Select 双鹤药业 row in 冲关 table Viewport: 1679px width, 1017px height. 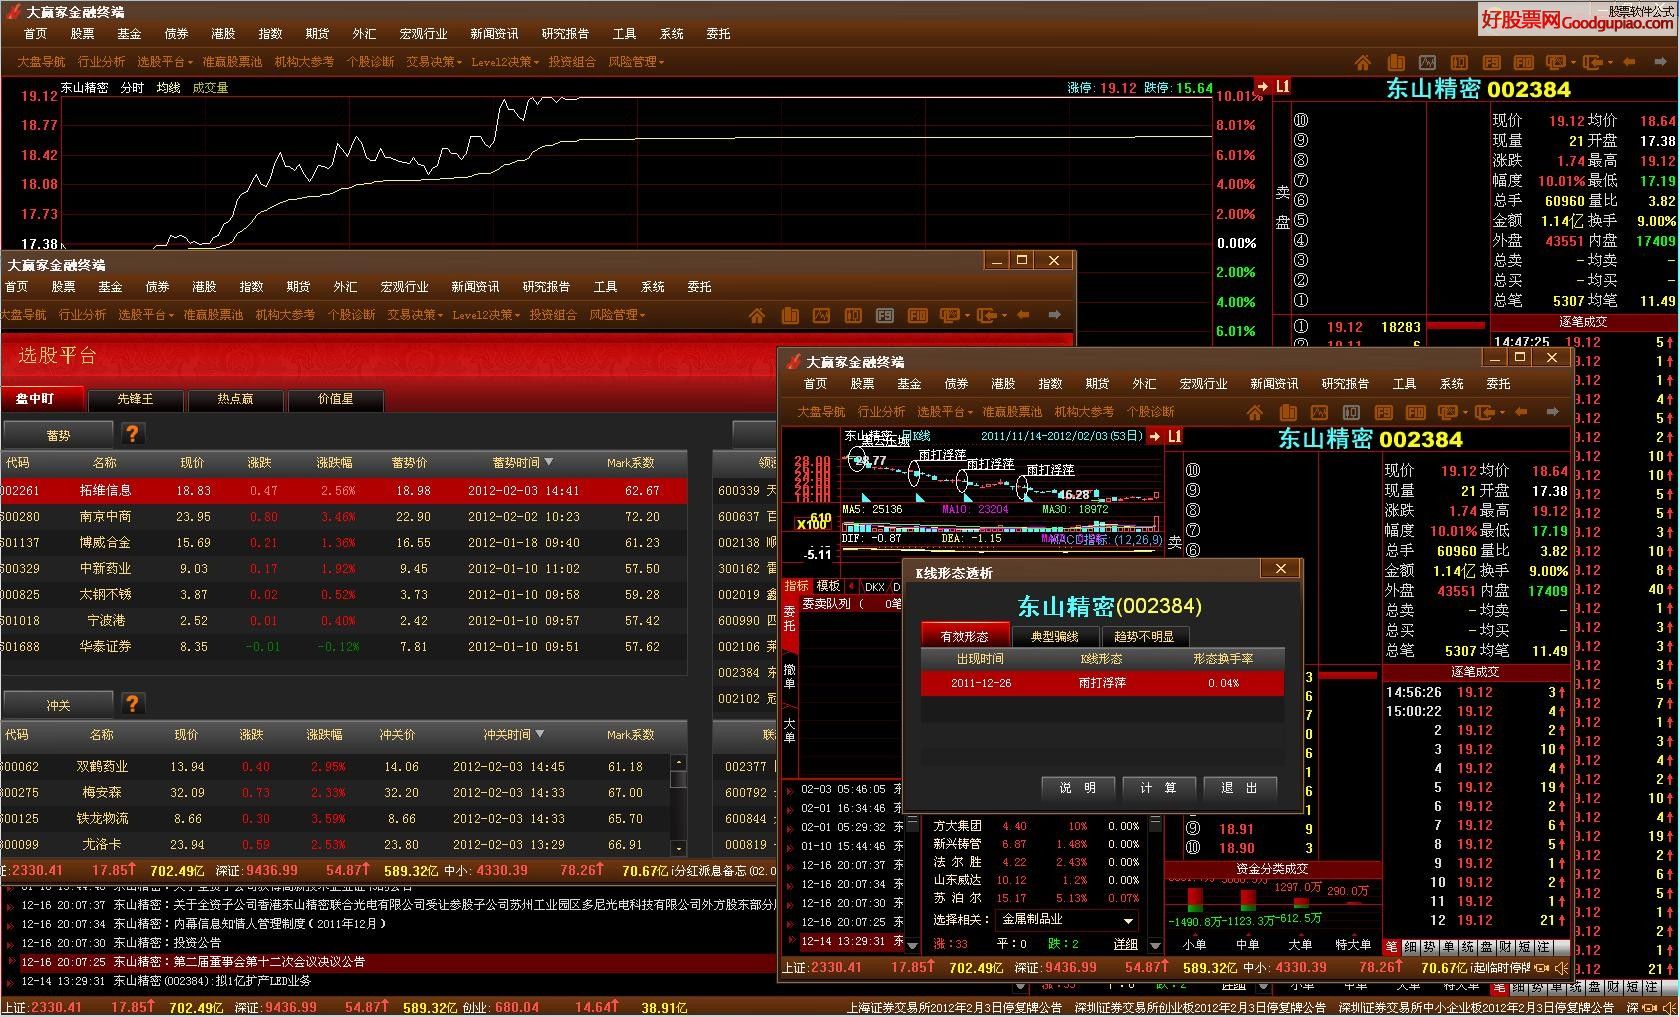[335, 767]
